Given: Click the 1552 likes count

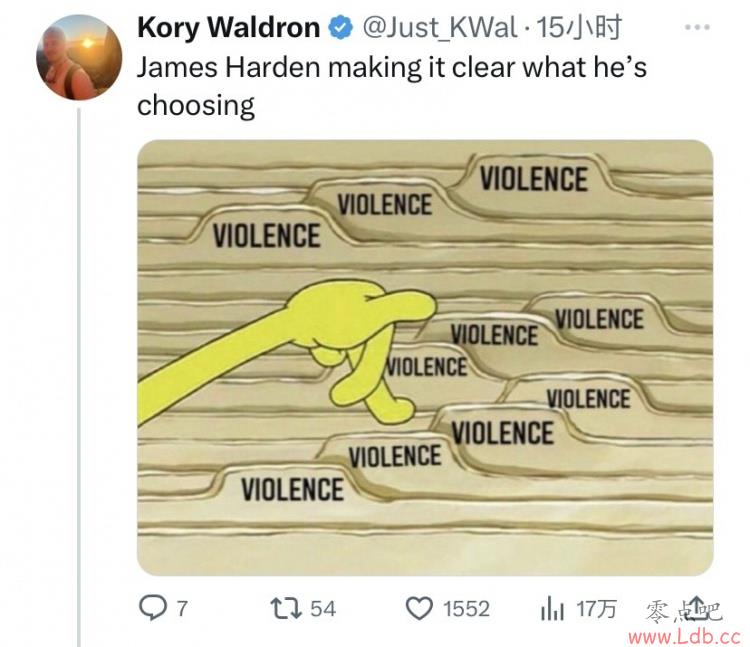Looking at the screenshot, I should [x=466, y=609].
